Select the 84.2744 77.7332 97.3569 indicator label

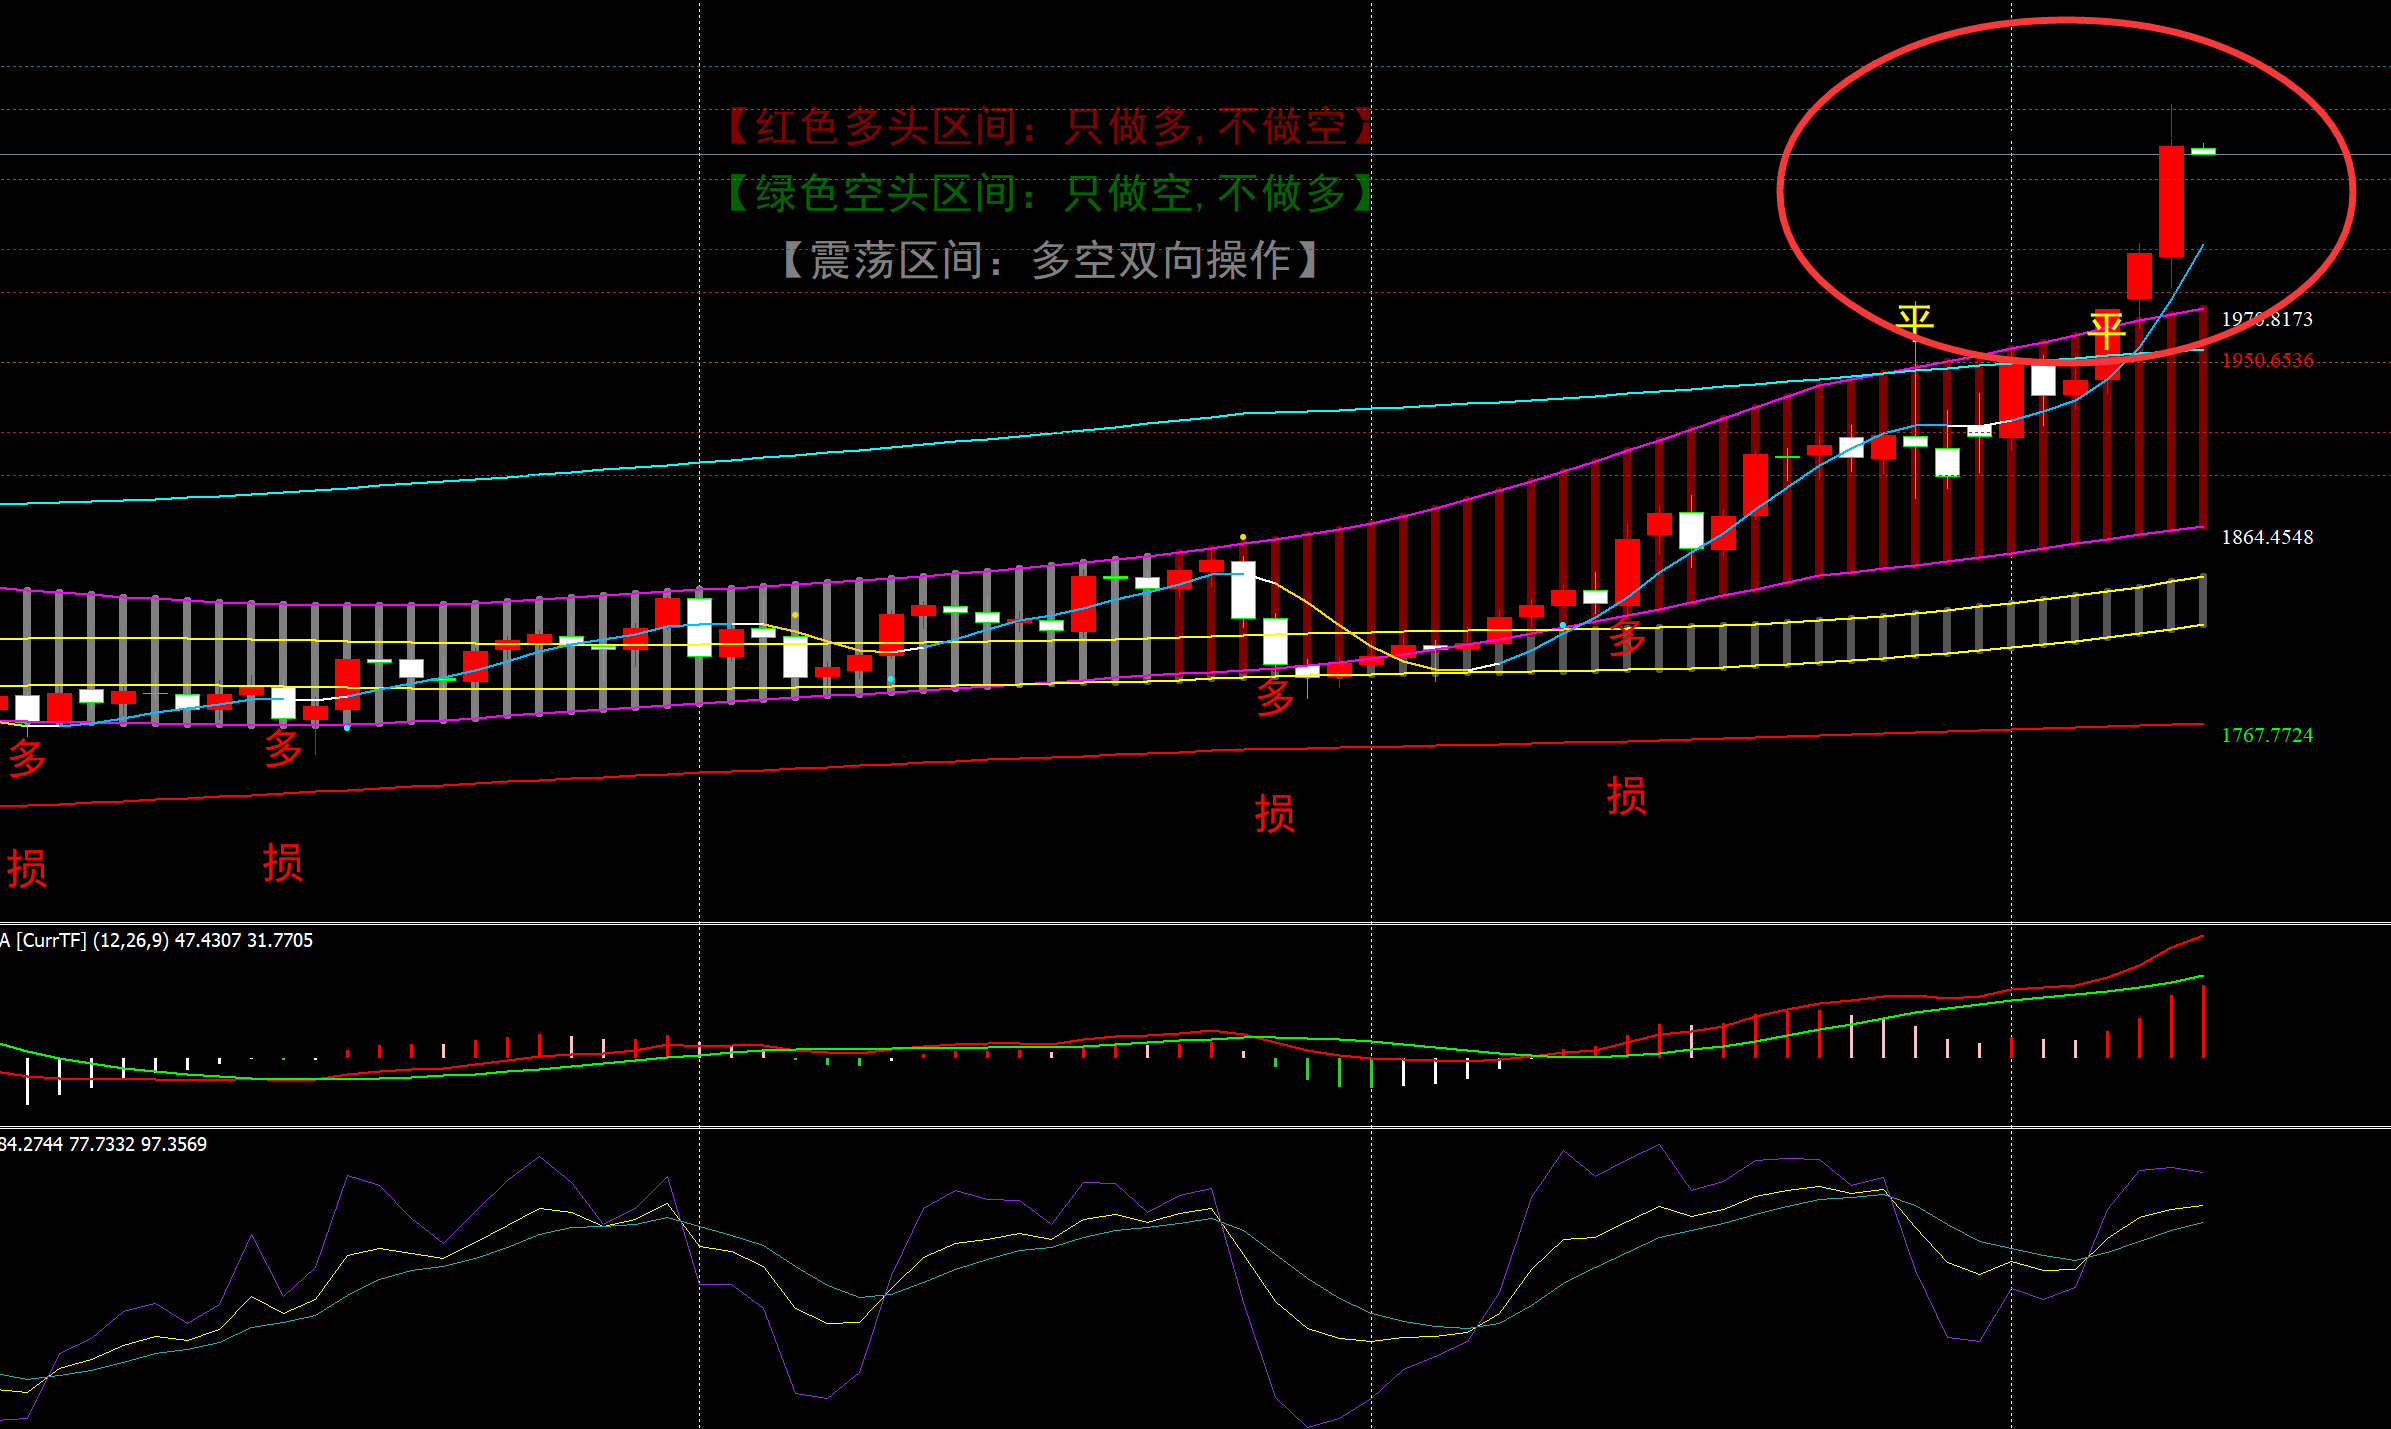click(103, 1144)
